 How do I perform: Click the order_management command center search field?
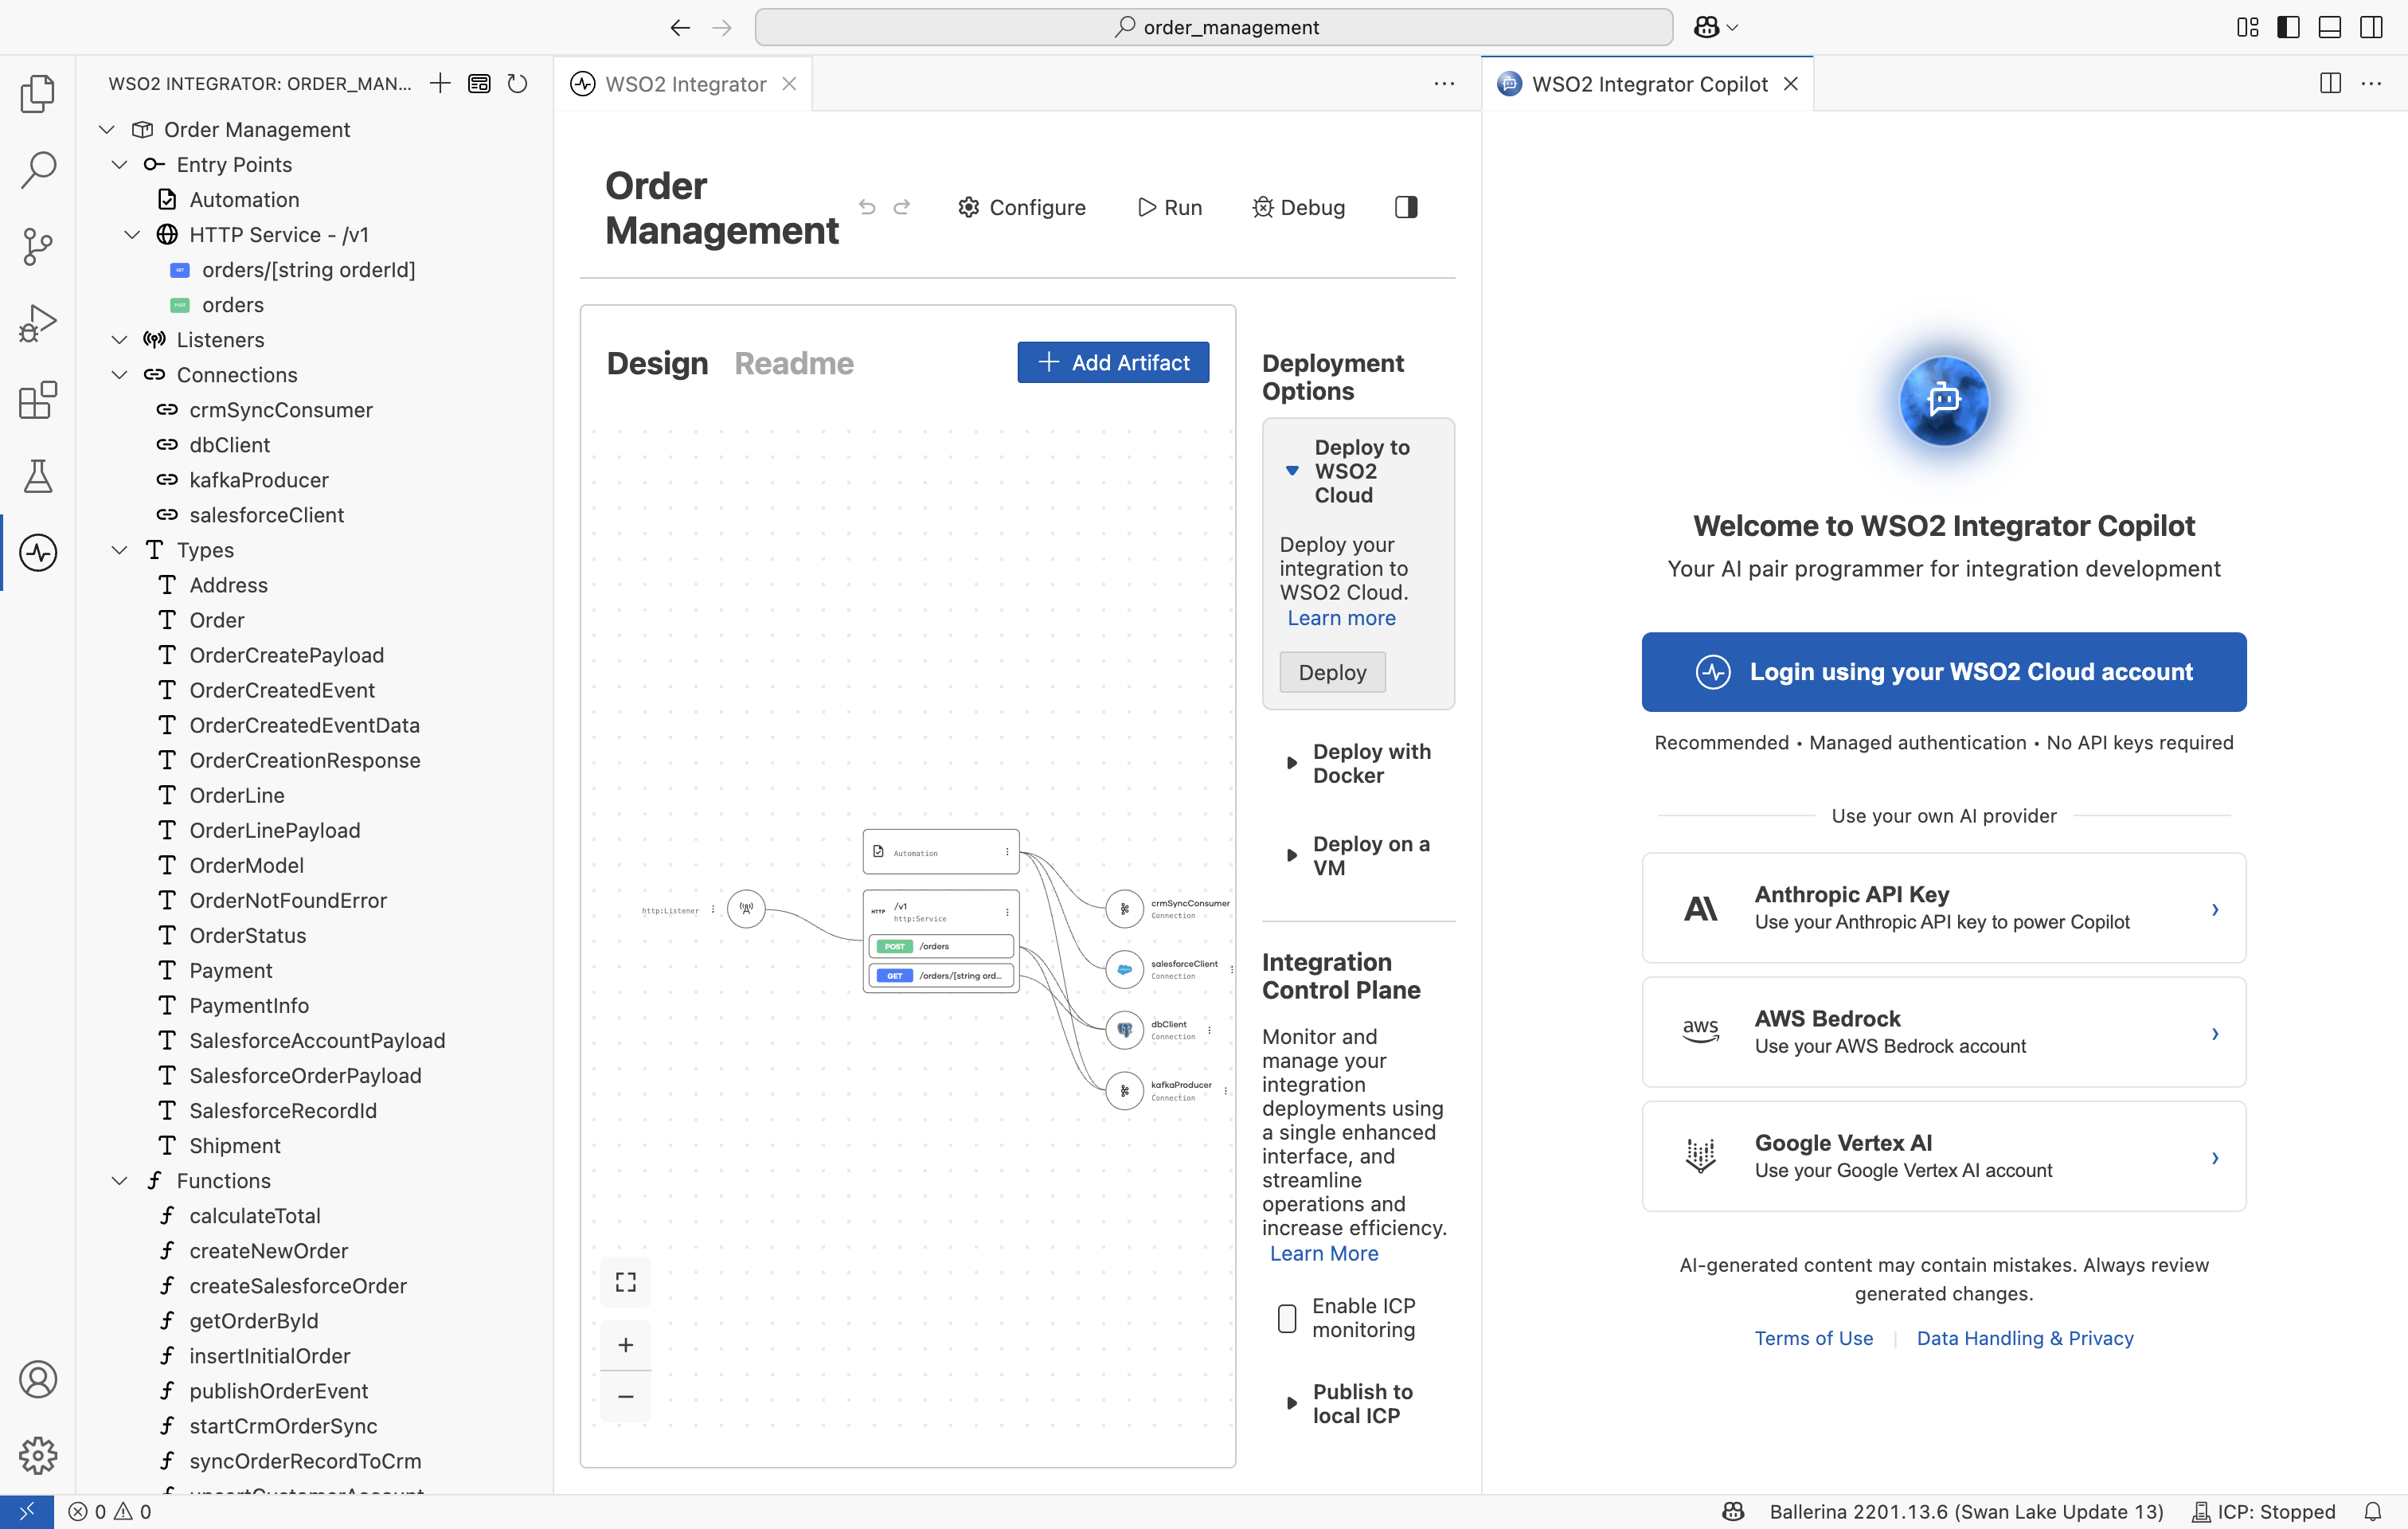(x=1213, y=27)
